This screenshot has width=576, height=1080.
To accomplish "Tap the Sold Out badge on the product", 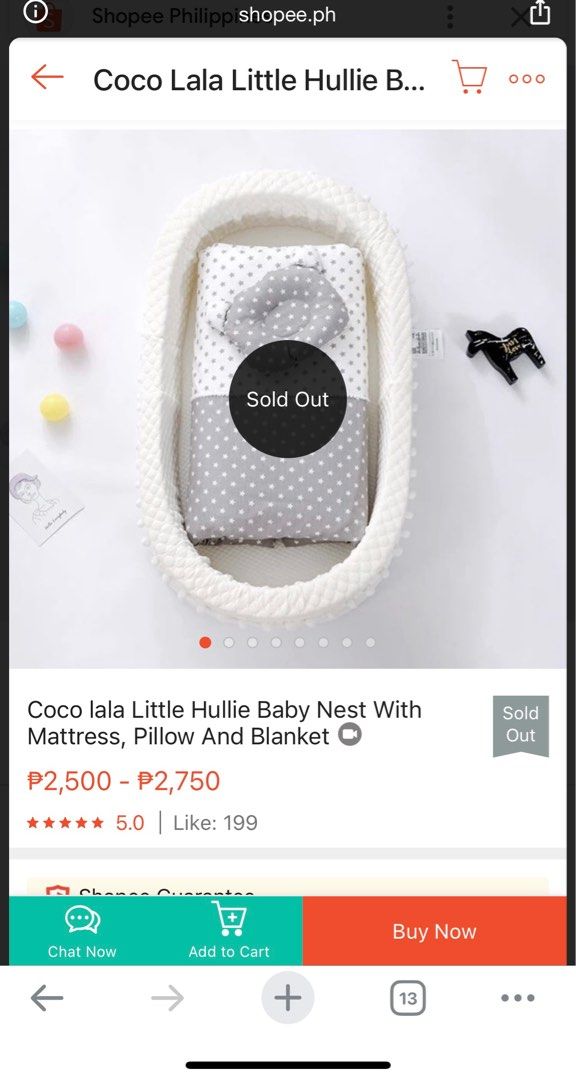I will coord(287,399).
